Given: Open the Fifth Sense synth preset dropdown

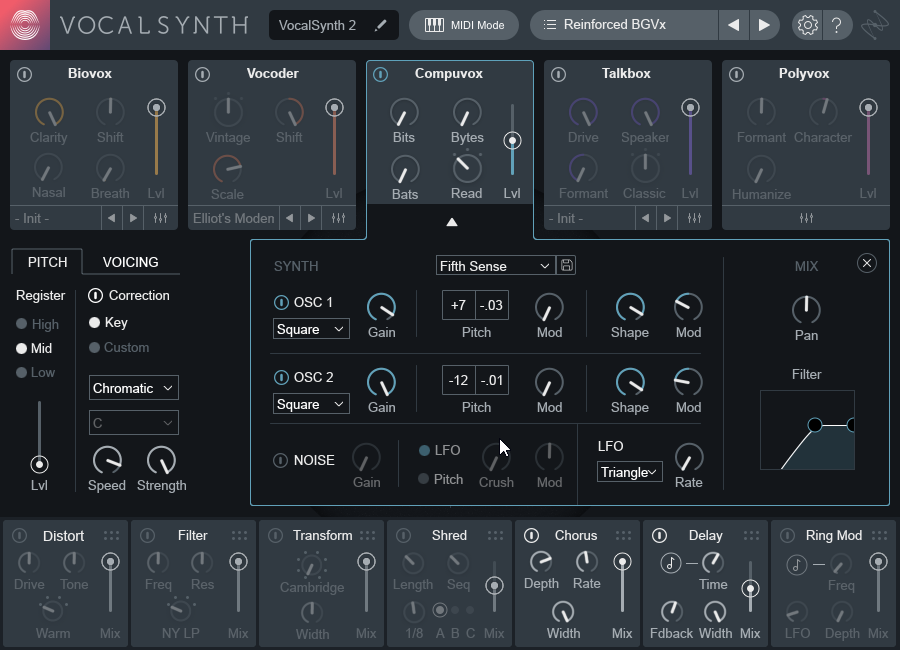Looking at the screenshot, I should pyautogui.click(x=495, y=266).
